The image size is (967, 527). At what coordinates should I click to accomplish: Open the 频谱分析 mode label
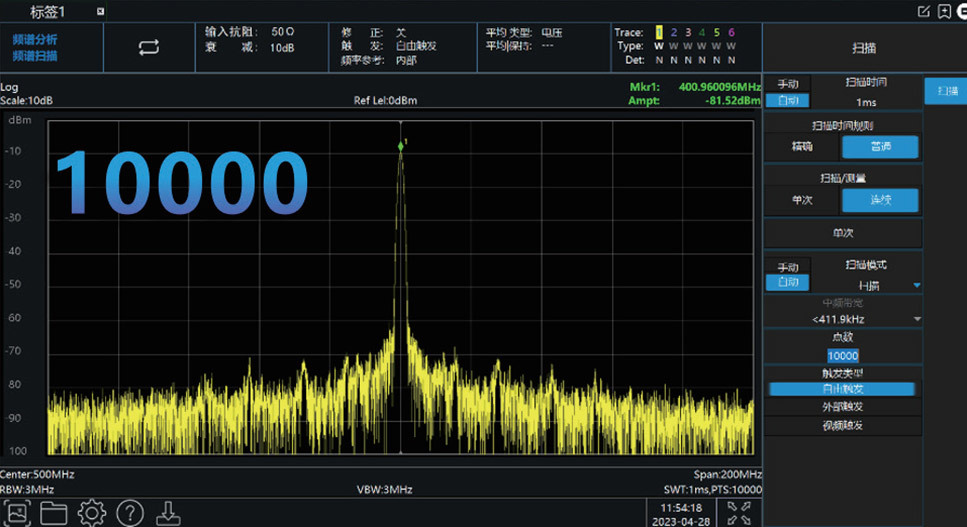(x=35, y=39)
